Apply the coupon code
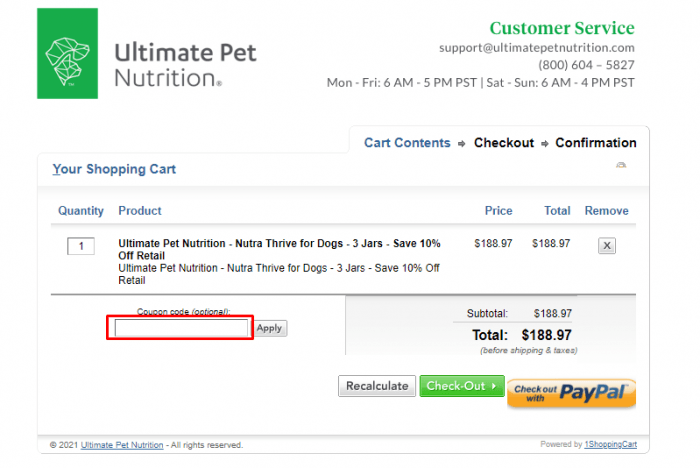700x468 pixels. coord(271,328)
